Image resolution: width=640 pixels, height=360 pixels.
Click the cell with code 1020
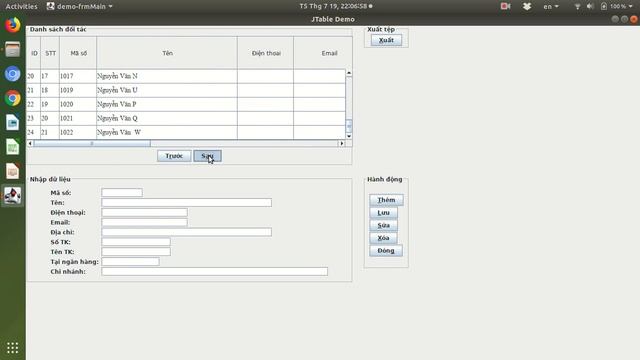click(78, 104)
